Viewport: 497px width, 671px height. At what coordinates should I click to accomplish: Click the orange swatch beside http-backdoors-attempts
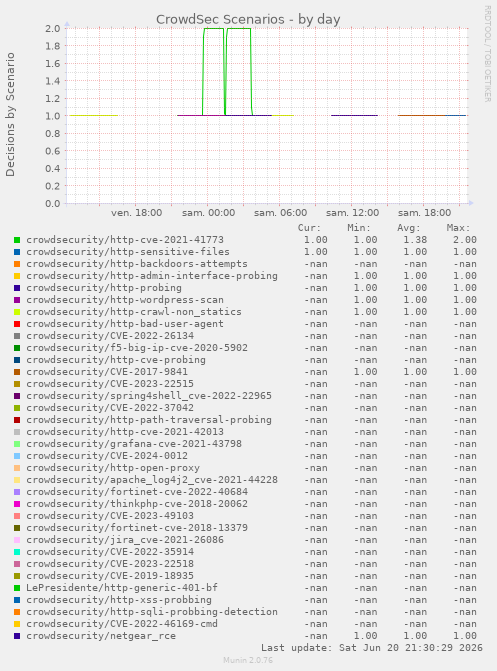(17, 264)
